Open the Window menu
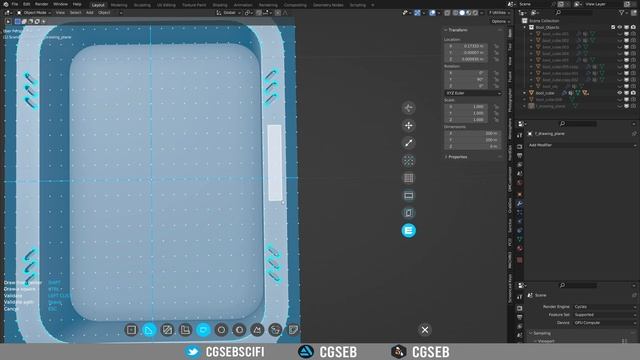This screenshot has width=640, height=360. tap(60, 4)
